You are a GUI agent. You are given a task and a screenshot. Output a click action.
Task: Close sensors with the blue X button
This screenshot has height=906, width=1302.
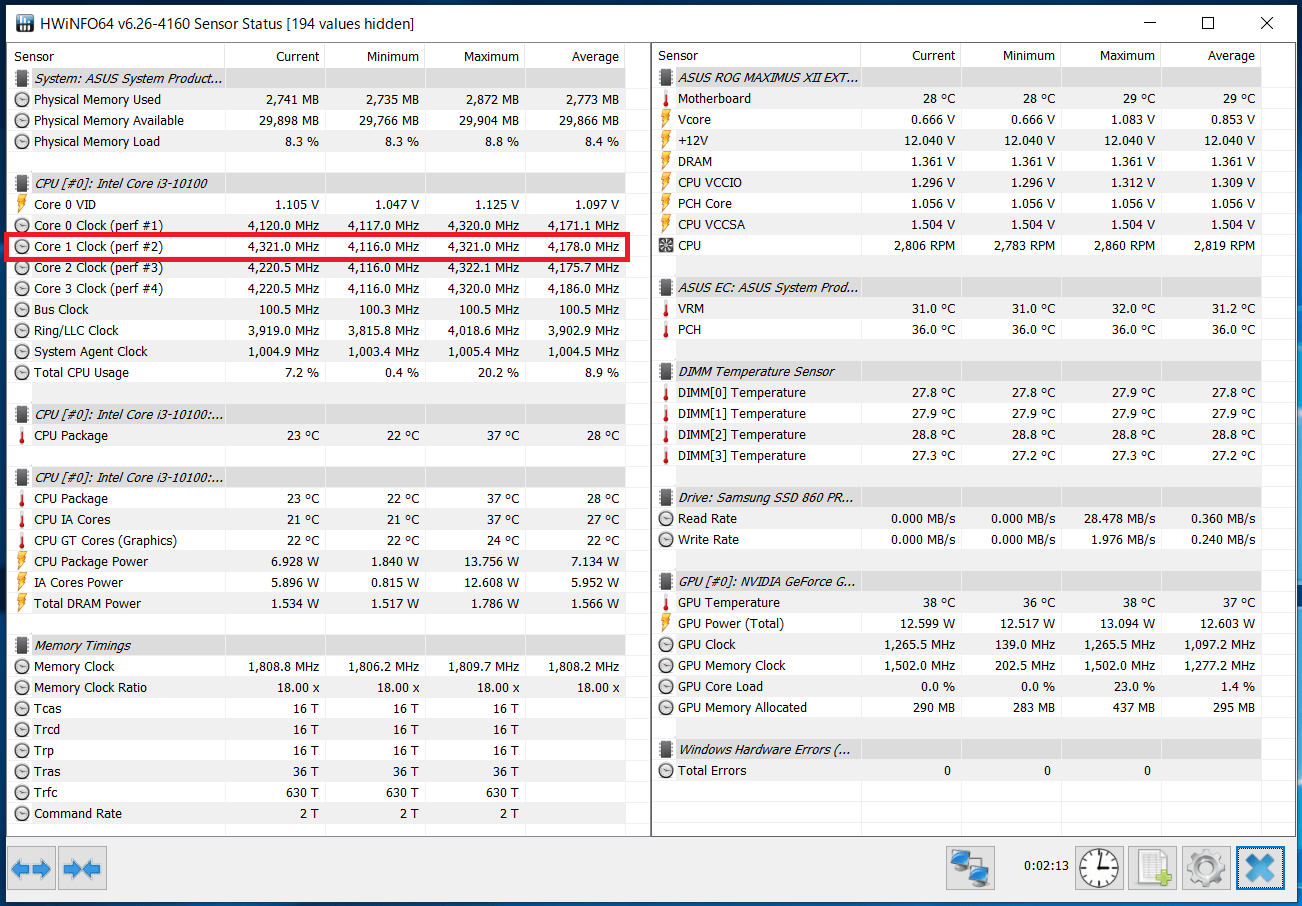[x=1260, y=868]
